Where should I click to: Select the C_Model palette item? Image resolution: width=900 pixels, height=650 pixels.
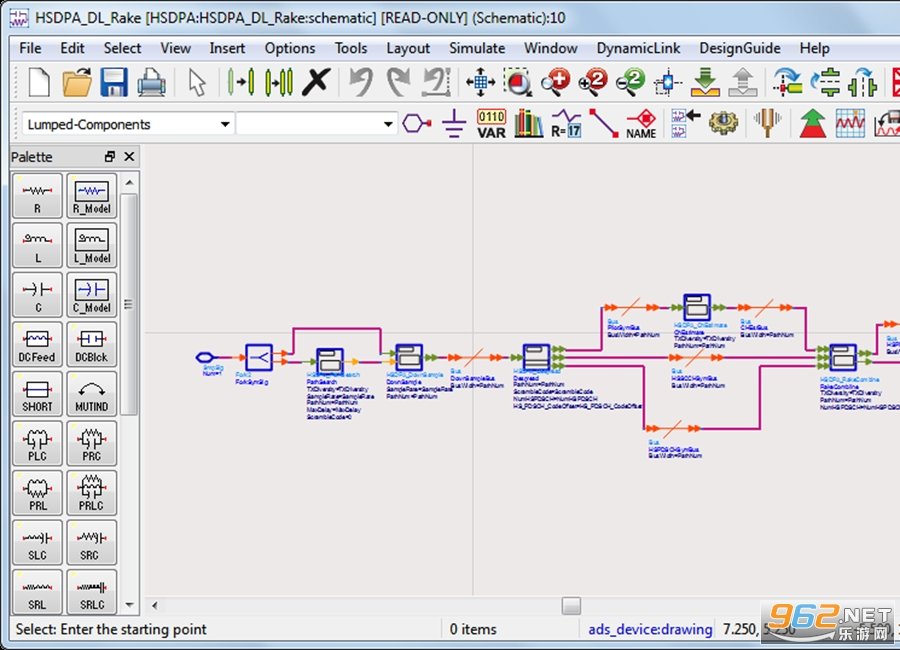92,295
